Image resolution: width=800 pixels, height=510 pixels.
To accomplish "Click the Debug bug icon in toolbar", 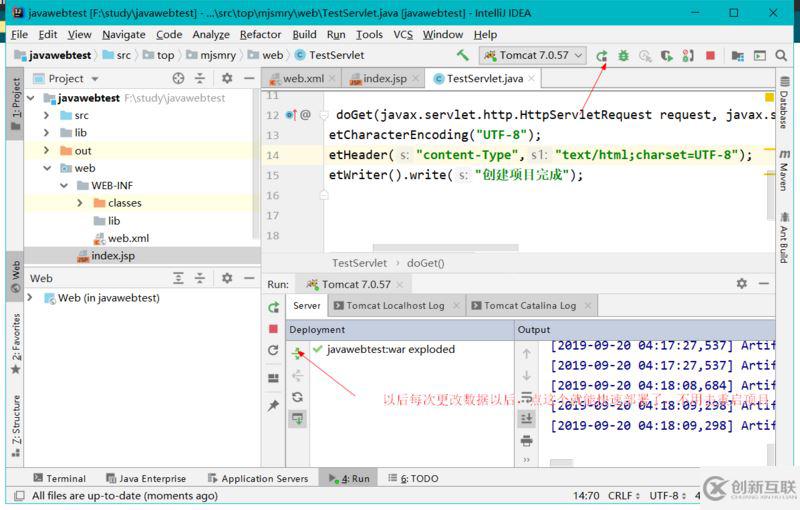I will (x=624, y=56).
